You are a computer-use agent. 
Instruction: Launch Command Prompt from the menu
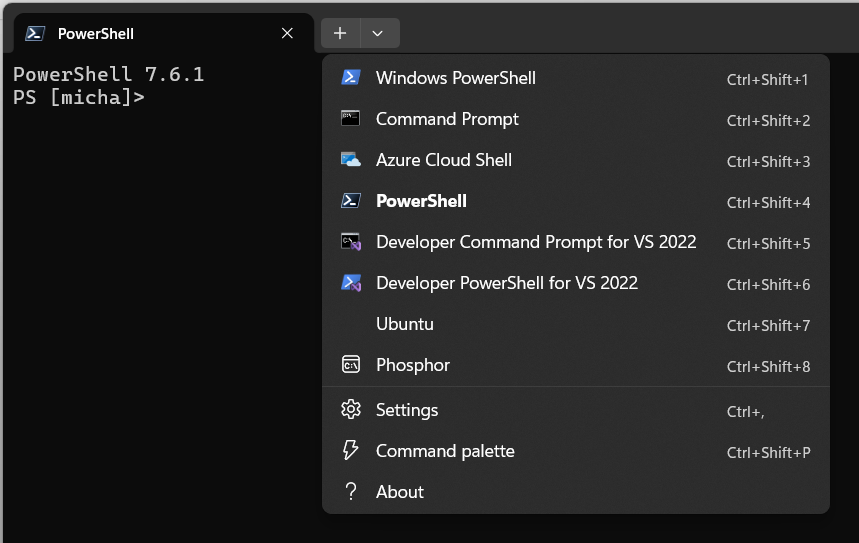click(x=576, y=119)
